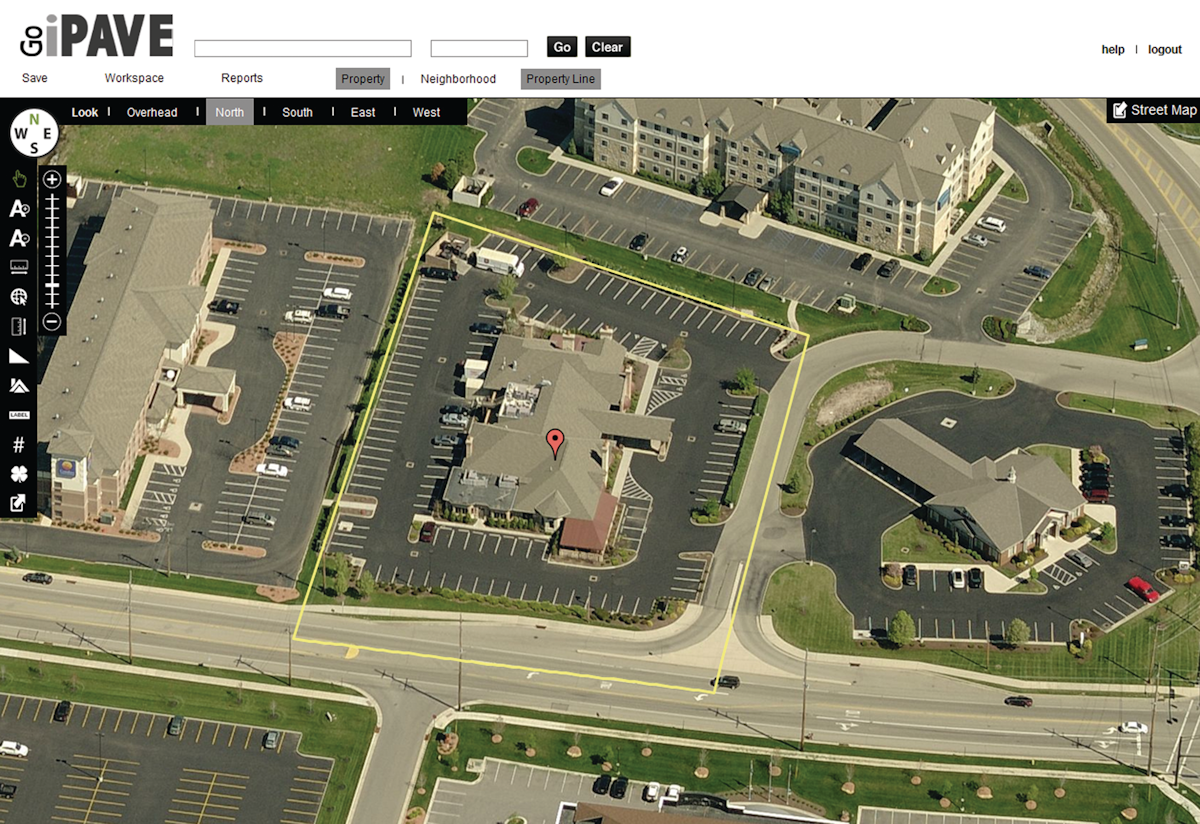Image resolution: width=1200 pixels, height=824 pixels.
Task: Select the first text search magnifier tool
Action: tap(18, 209)
